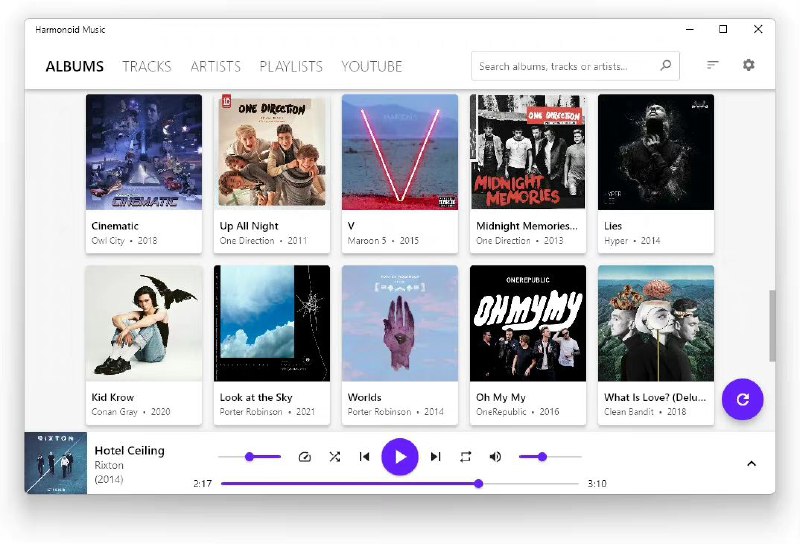Click 'Hyper • 2014' text
This screenshot has height=544, width=800.
click(x=632, y=240)
